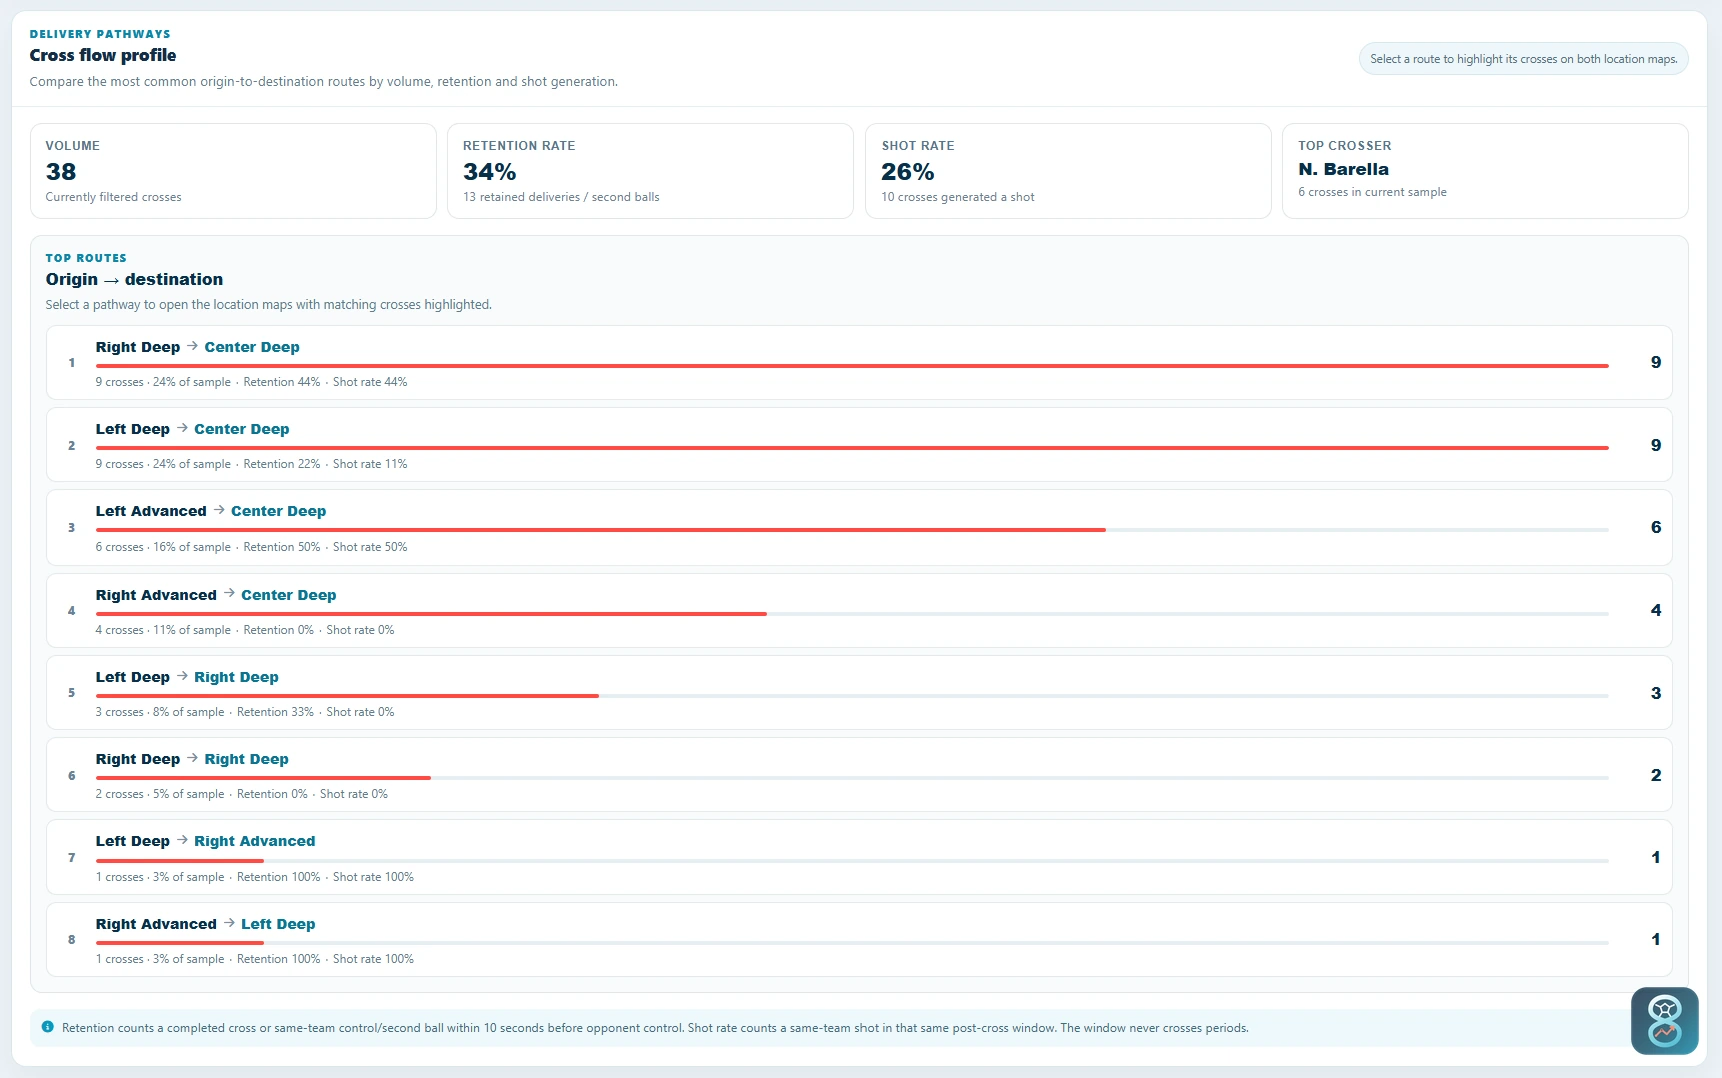This screenshot has height=1078, width=1722.
Task: Click the info icon beside Retention note
Action: (47, 1027)
